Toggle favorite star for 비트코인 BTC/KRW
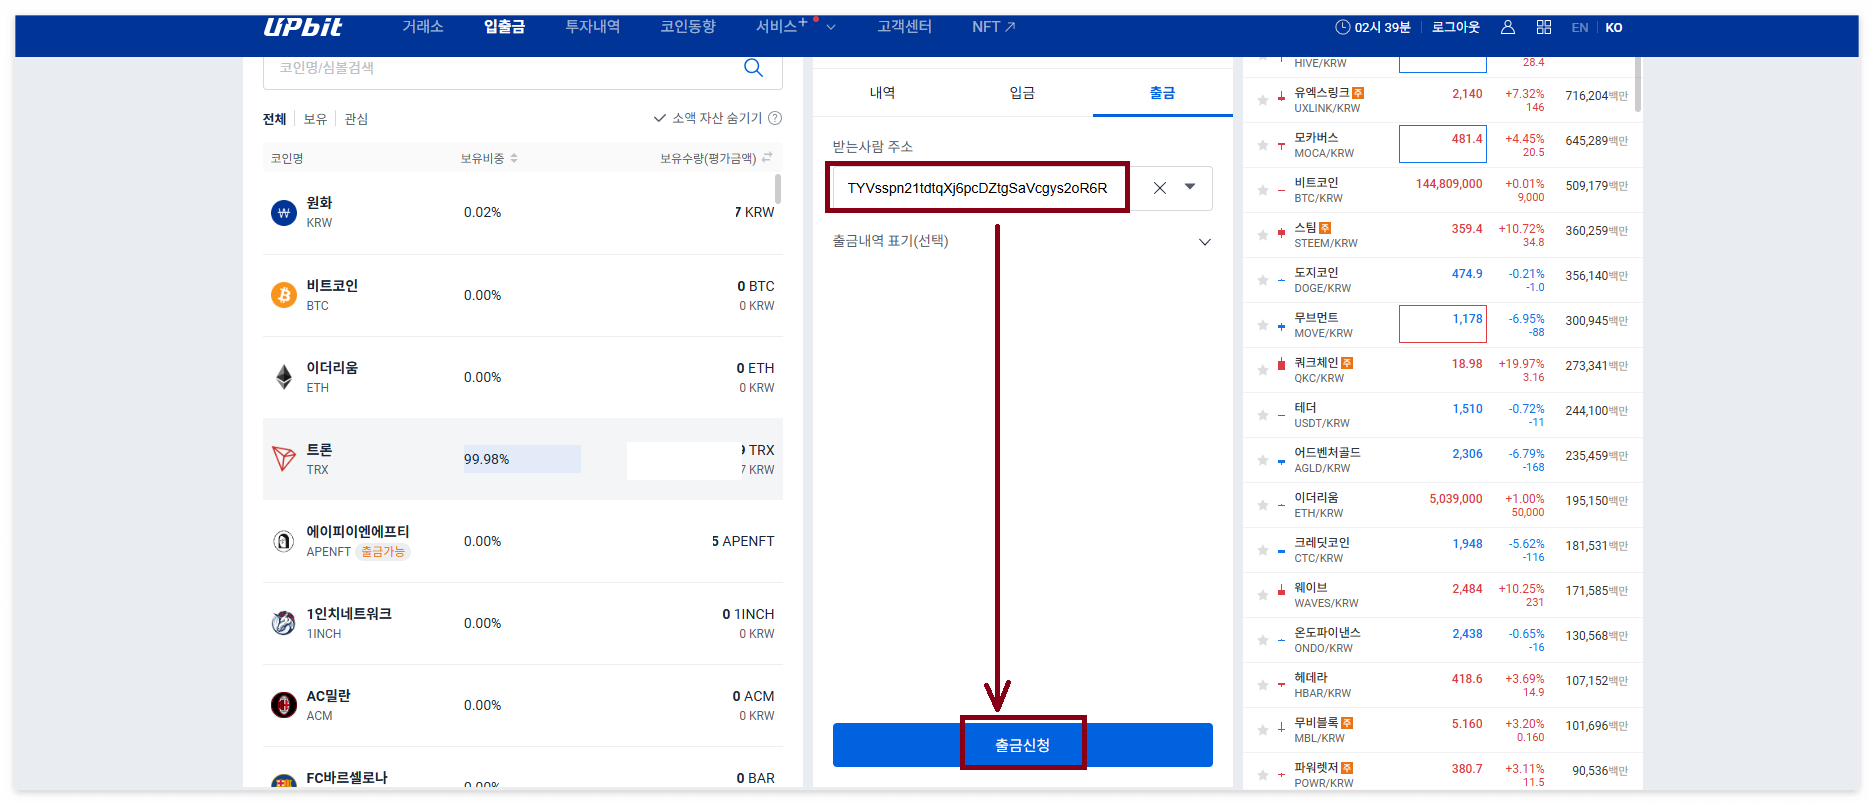Image resolution: width=1874 pixels, height=805 pixels. [1262, 190]
